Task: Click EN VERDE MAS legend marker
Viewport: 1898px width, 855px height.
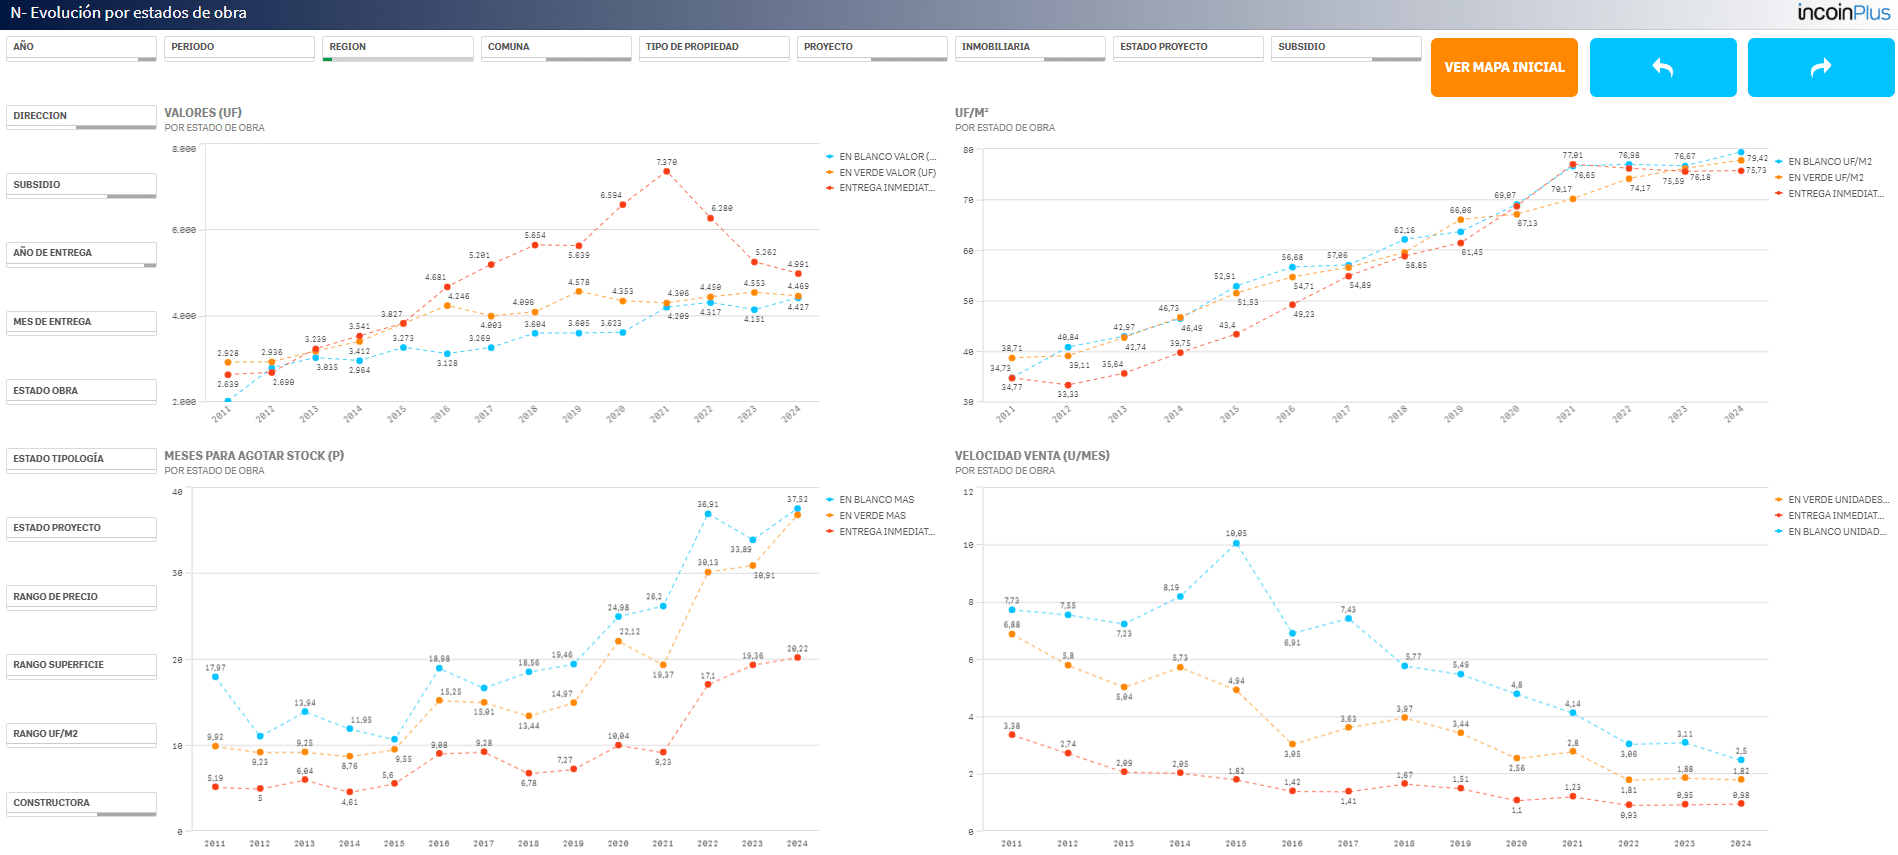Action: coord(830,516)
